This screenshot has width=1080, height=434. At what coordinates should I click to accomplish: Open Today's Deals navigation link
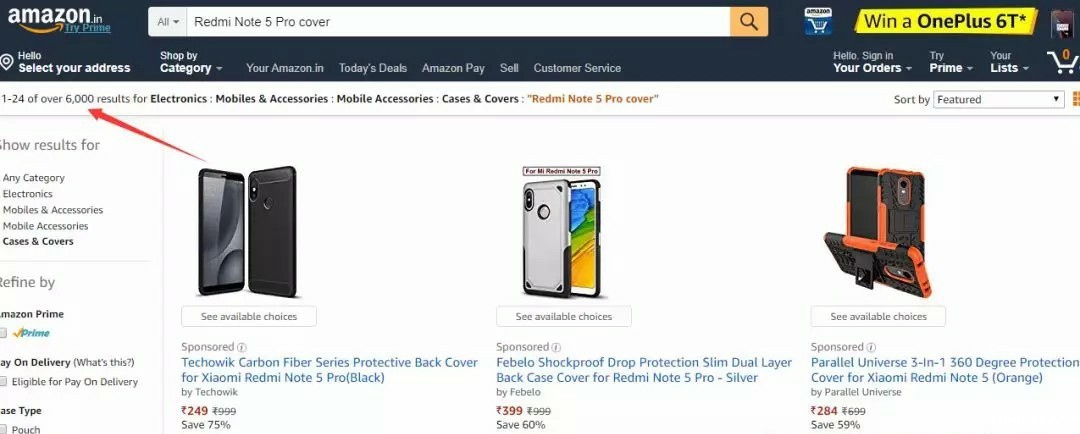coord(373,68)
